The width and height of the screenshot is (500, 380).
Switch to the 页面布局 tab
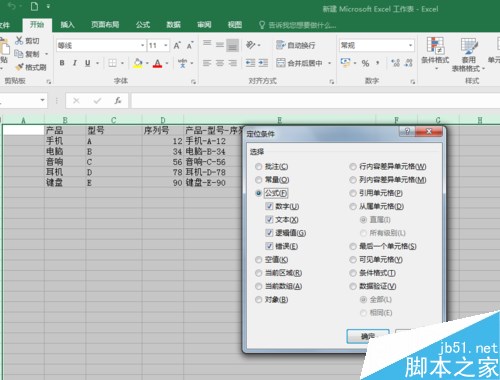[105, 24]
